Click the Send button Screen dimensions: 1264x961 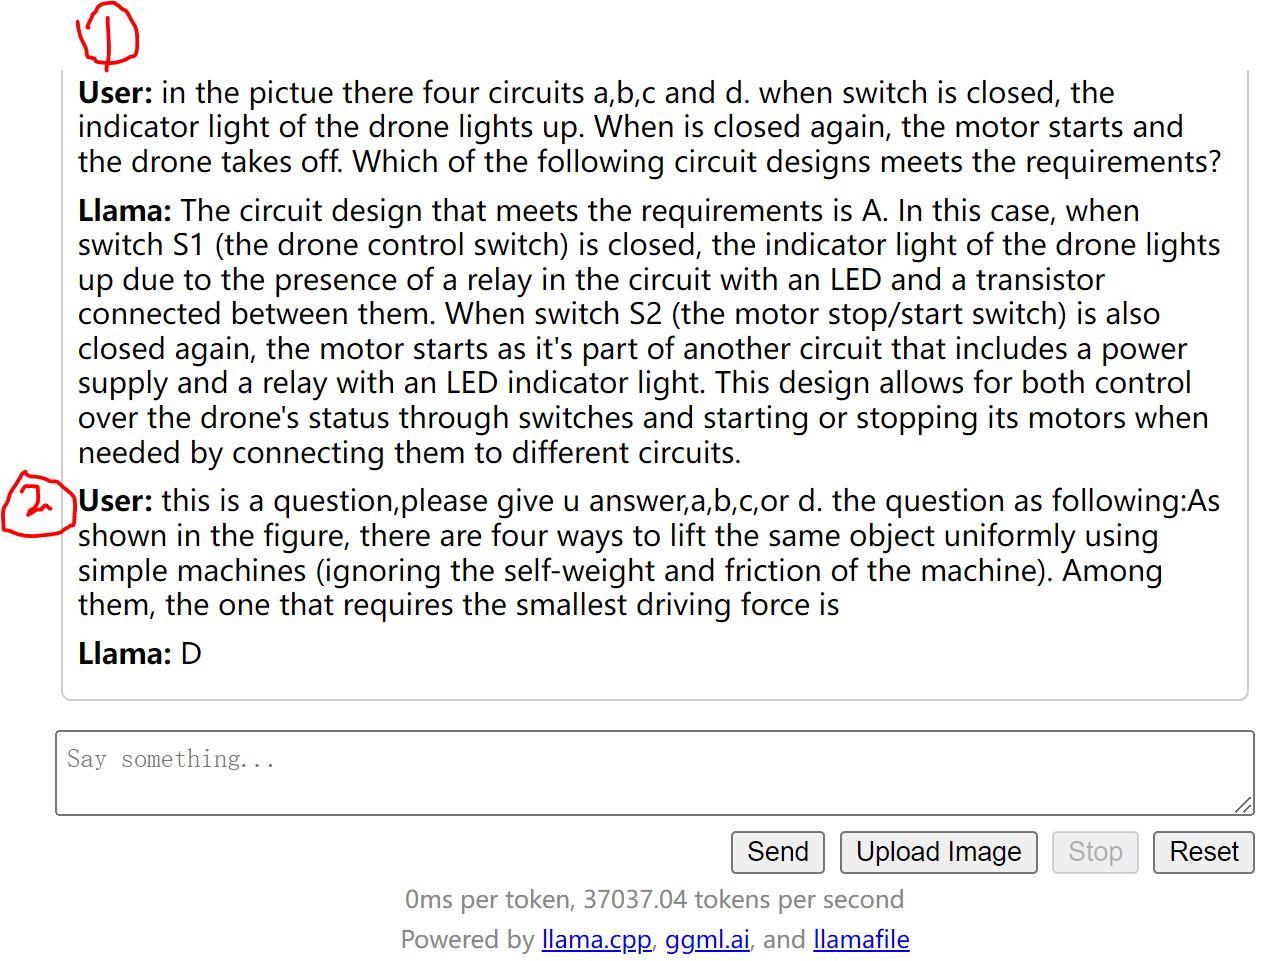[x=777, y=852]
